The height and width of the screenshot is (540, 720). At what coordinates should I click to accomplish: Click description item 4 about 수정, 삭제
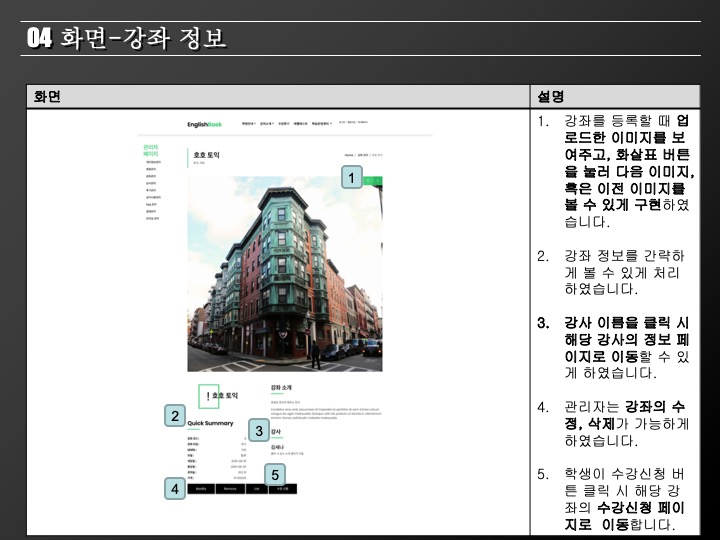click(x=613, y=424)
